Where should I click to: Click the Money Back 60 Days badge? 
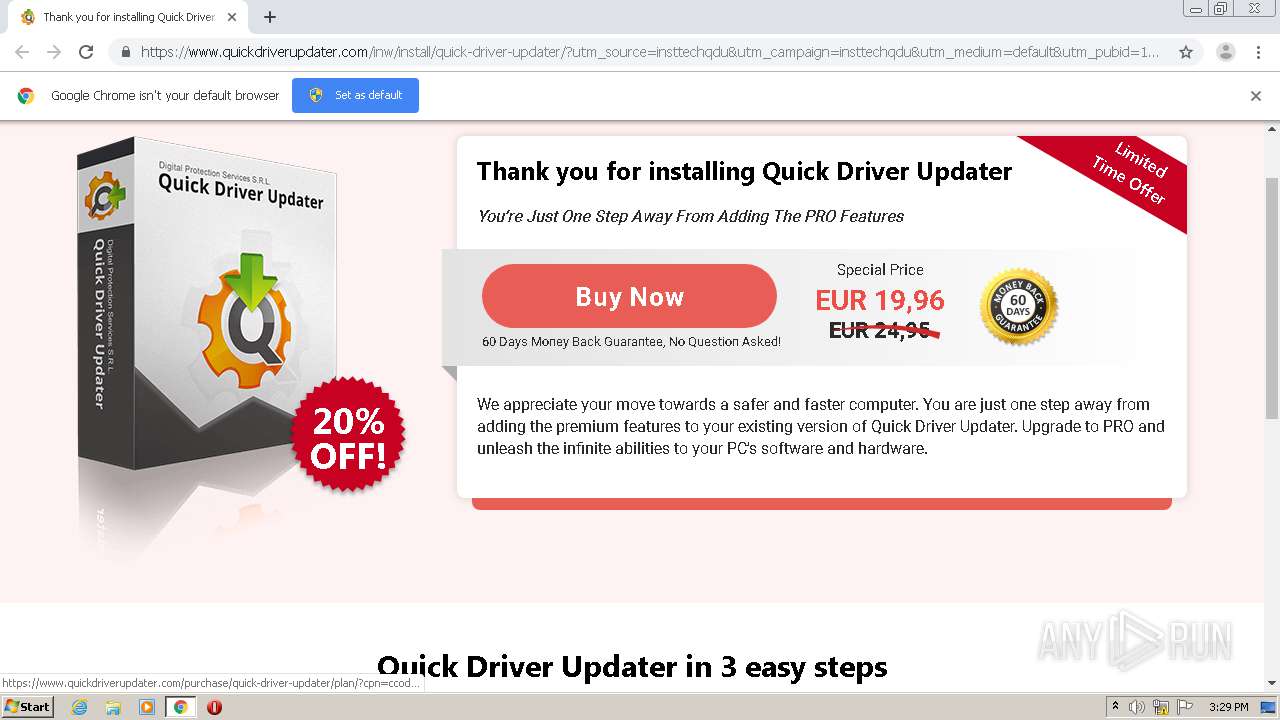pyautogui.click(x=1019, y=306)
